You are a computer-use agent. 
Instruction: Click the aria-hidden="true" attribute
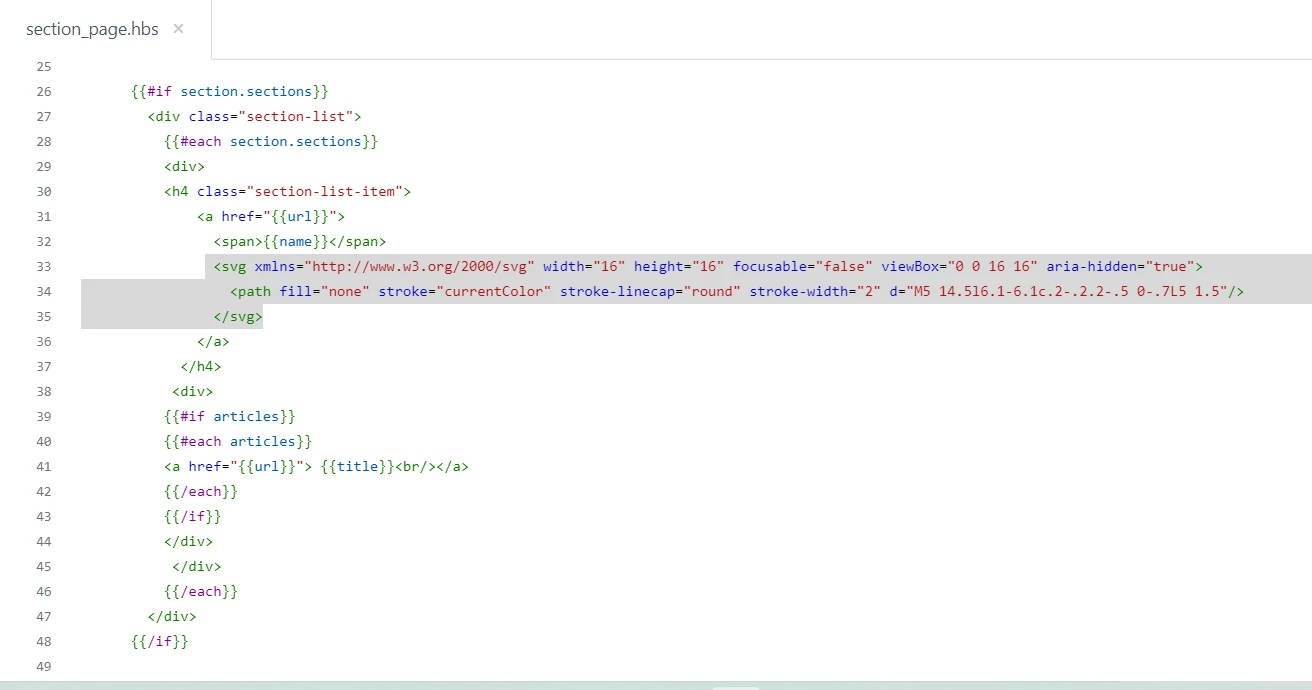pos(1121,267)
